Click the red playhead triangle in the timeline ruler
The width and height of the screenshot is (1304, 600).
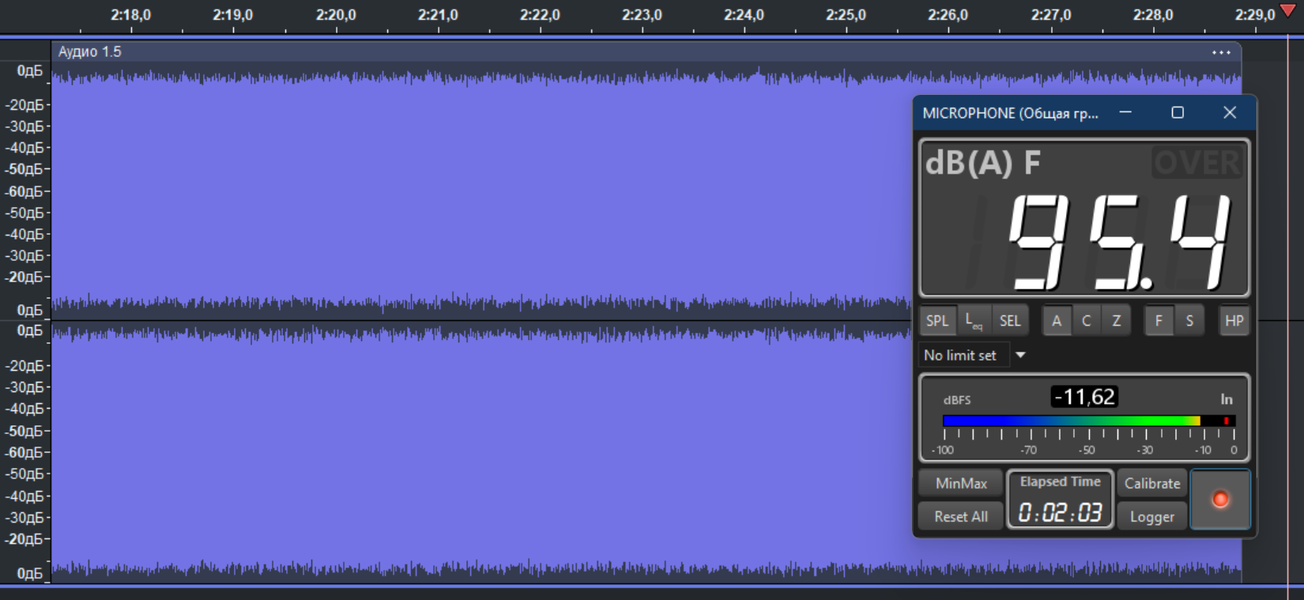1287,11
